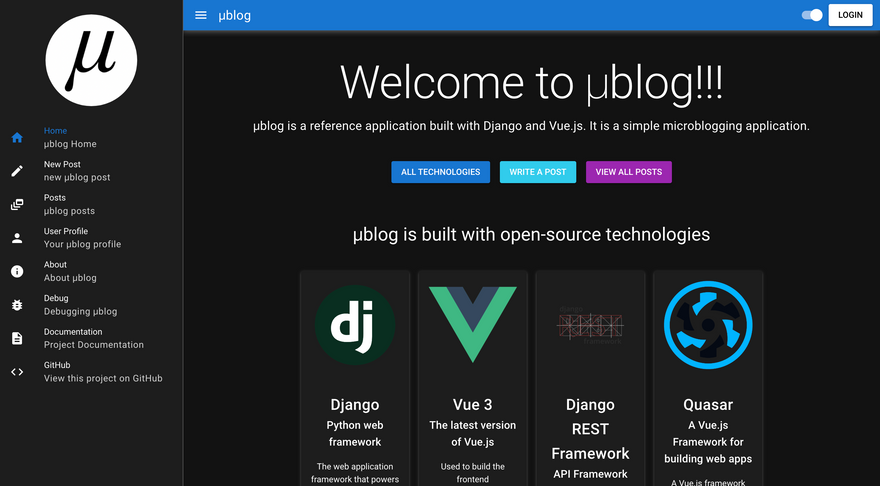Open ALL TECHNOLOGIES button
This screenshot has height=486, width=880.
[440, 172]
